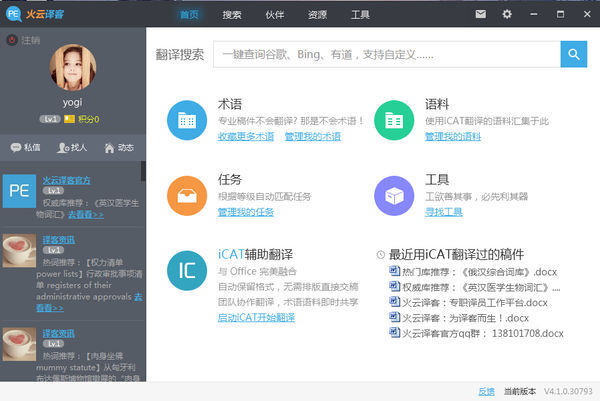Open 火云译客官方qq群:138101708.docx
The image size is (600, 401).
point(483,333)
